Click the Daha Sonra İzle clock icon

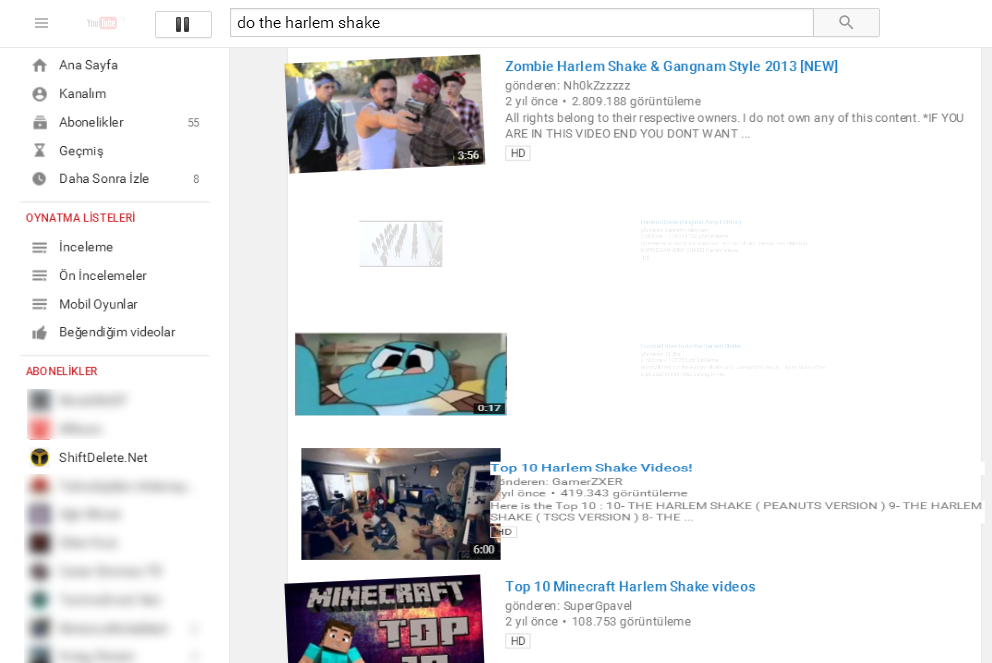(x=39, y=179)
